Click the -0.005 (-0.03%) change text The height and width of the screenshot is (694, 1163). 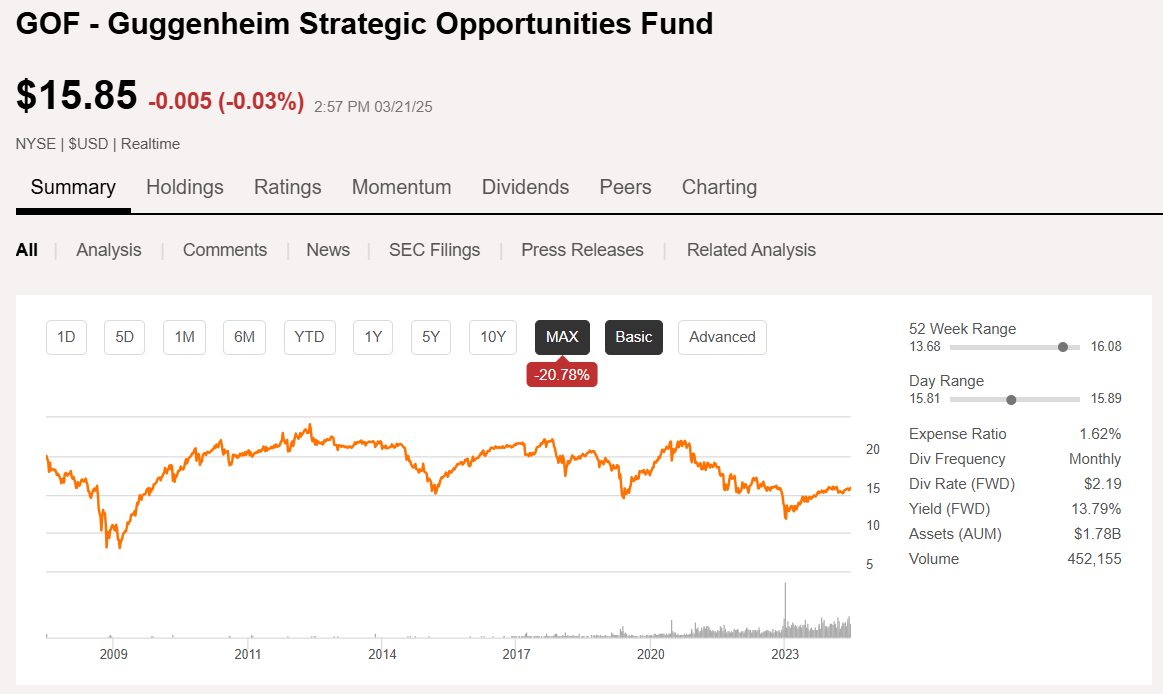point(226,101)
